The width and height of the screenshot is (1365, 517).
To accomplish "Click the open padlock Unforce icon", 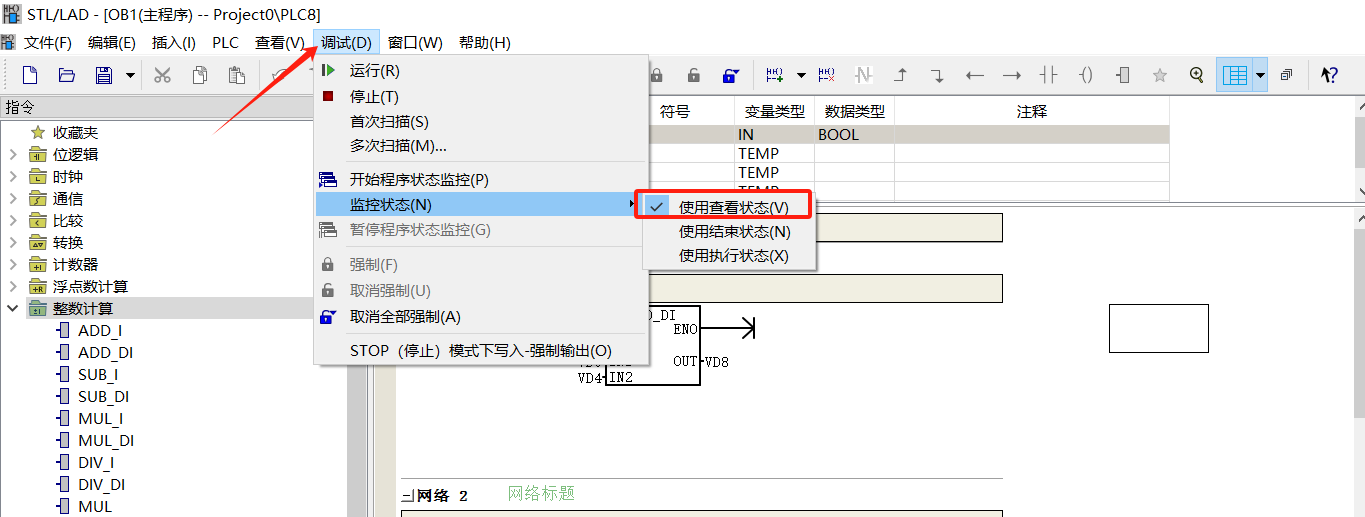I will 693,75.
